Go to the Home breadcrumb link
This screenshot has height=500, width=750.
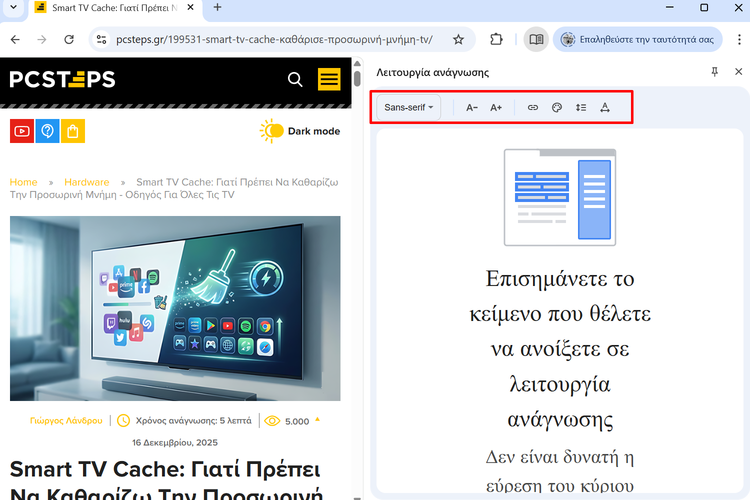(23, 182)
